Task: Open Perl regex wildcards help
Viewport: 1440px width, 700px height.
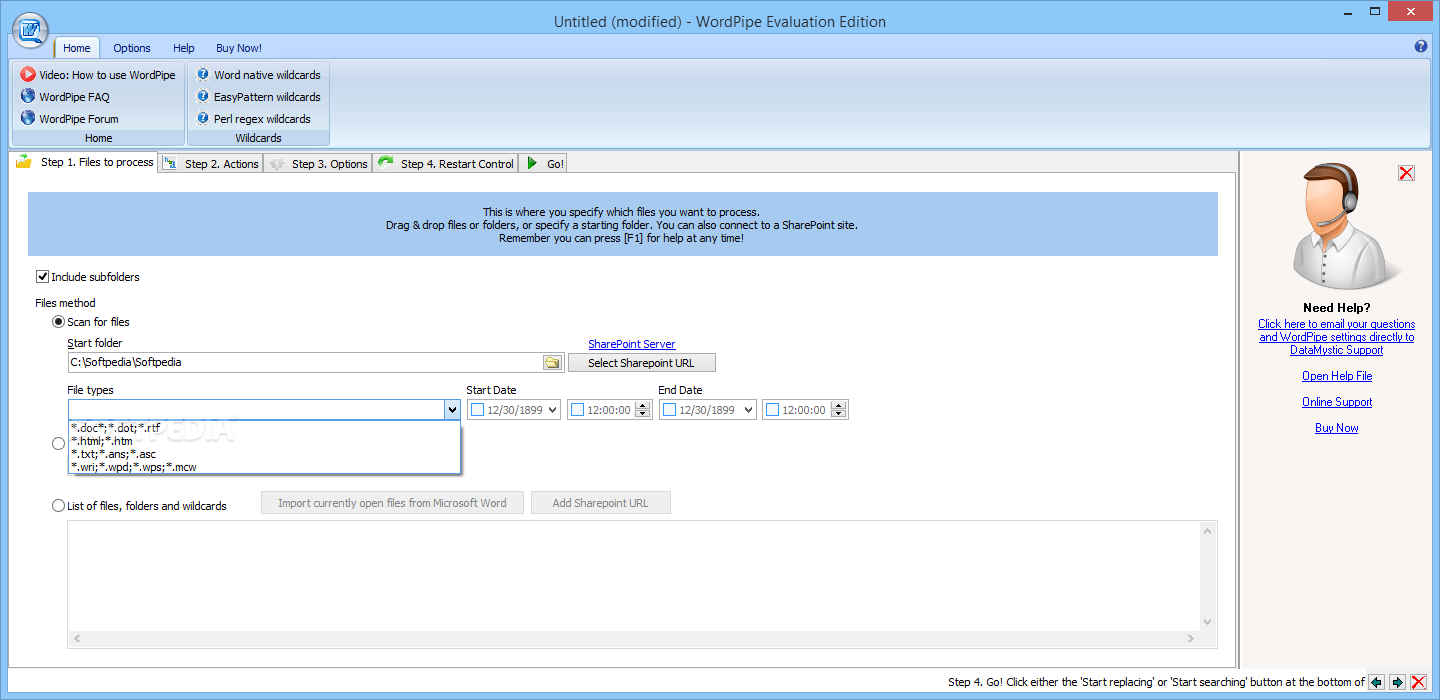Action: click(253, 119)
